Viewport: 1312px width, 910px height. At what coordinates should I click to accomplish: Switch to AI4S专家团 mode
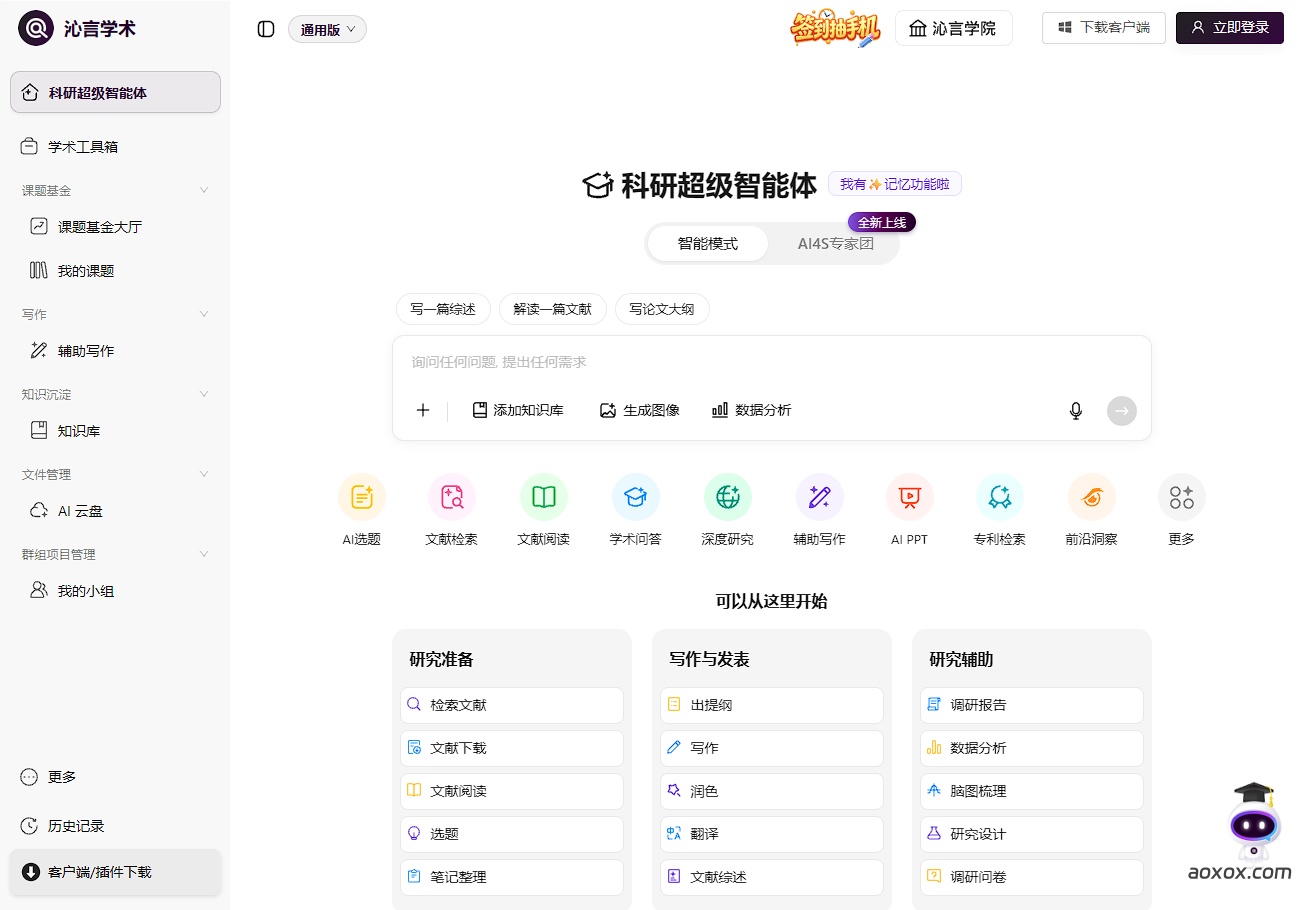coord(835,243)
